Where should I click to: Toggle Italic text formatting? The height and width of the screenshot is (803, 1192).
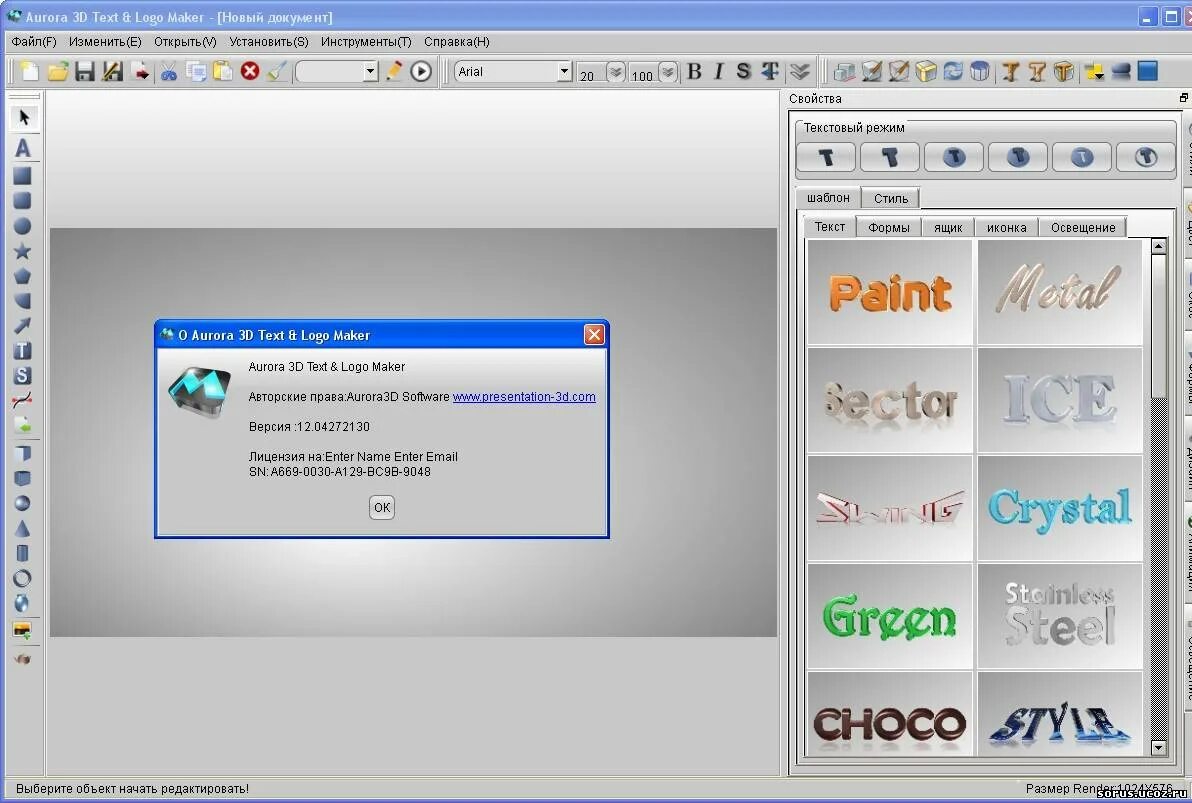[718, 71]
